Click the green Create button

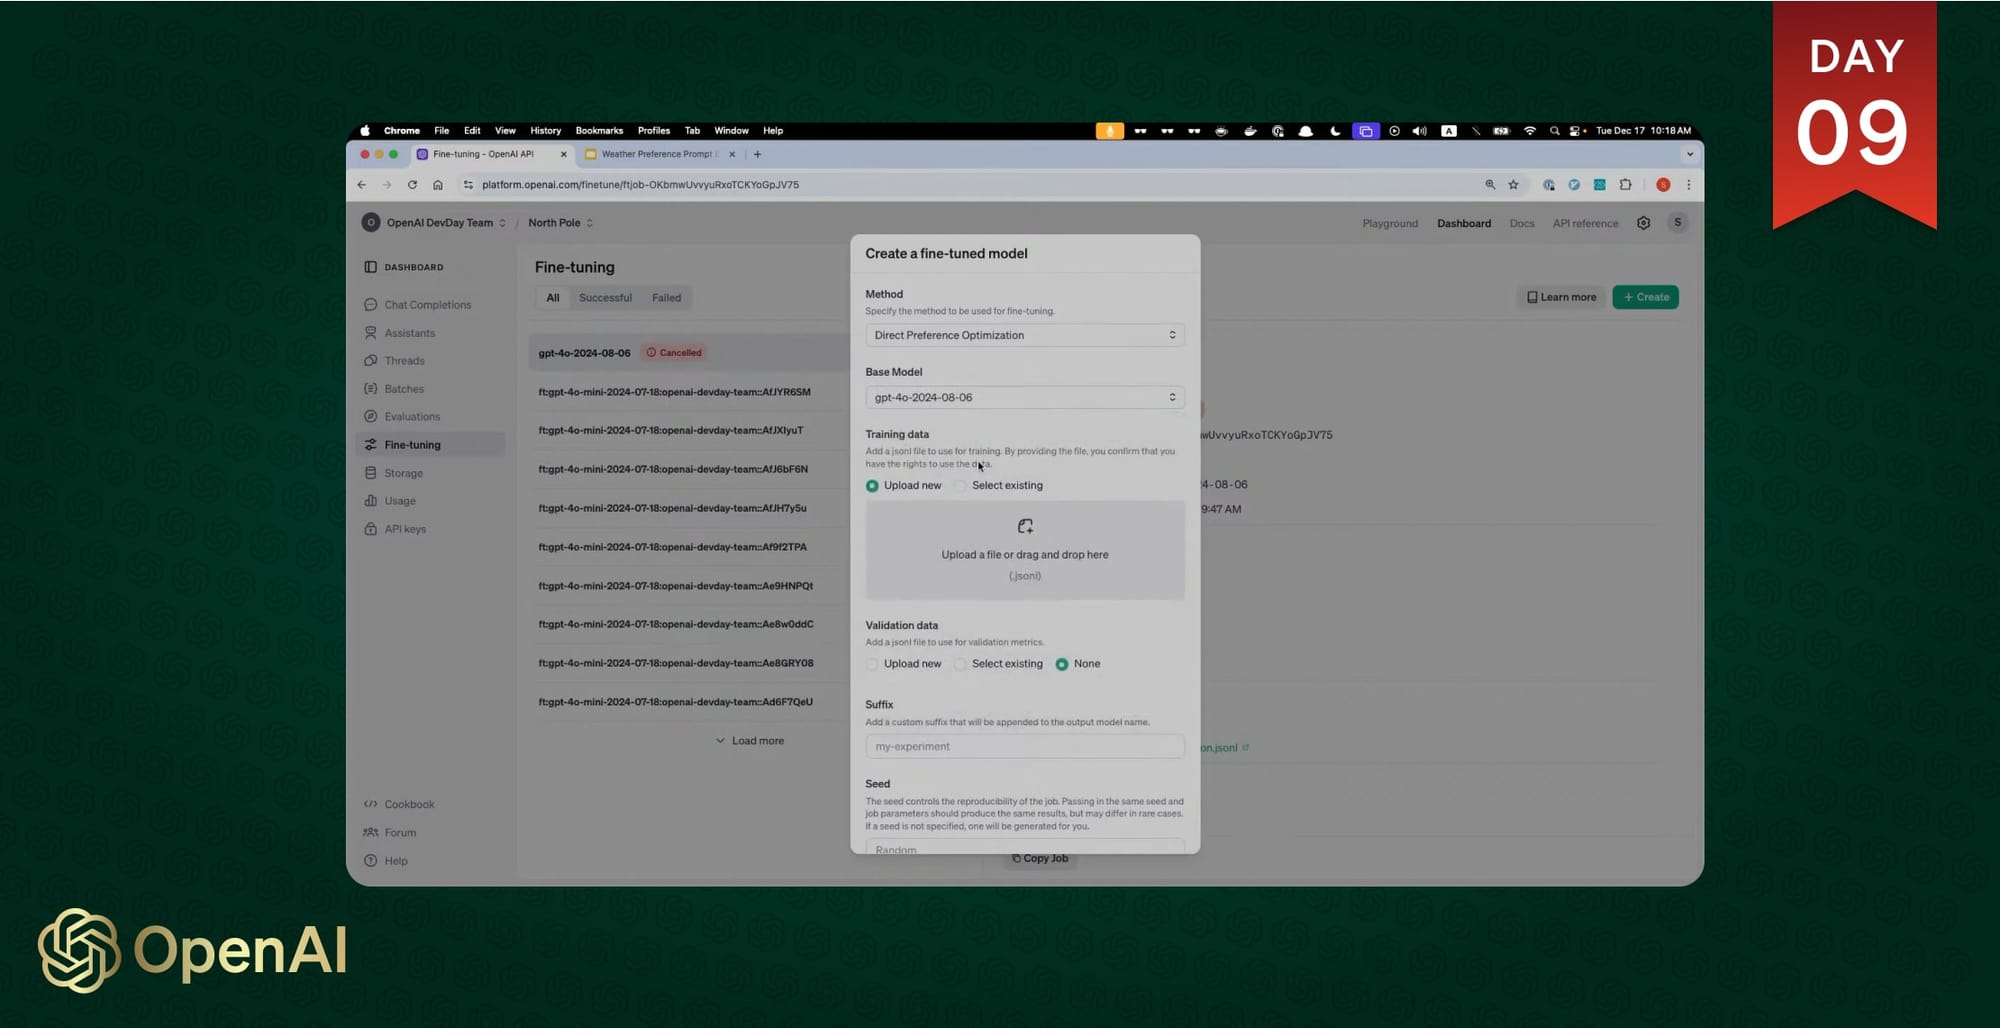(1645, 297)
